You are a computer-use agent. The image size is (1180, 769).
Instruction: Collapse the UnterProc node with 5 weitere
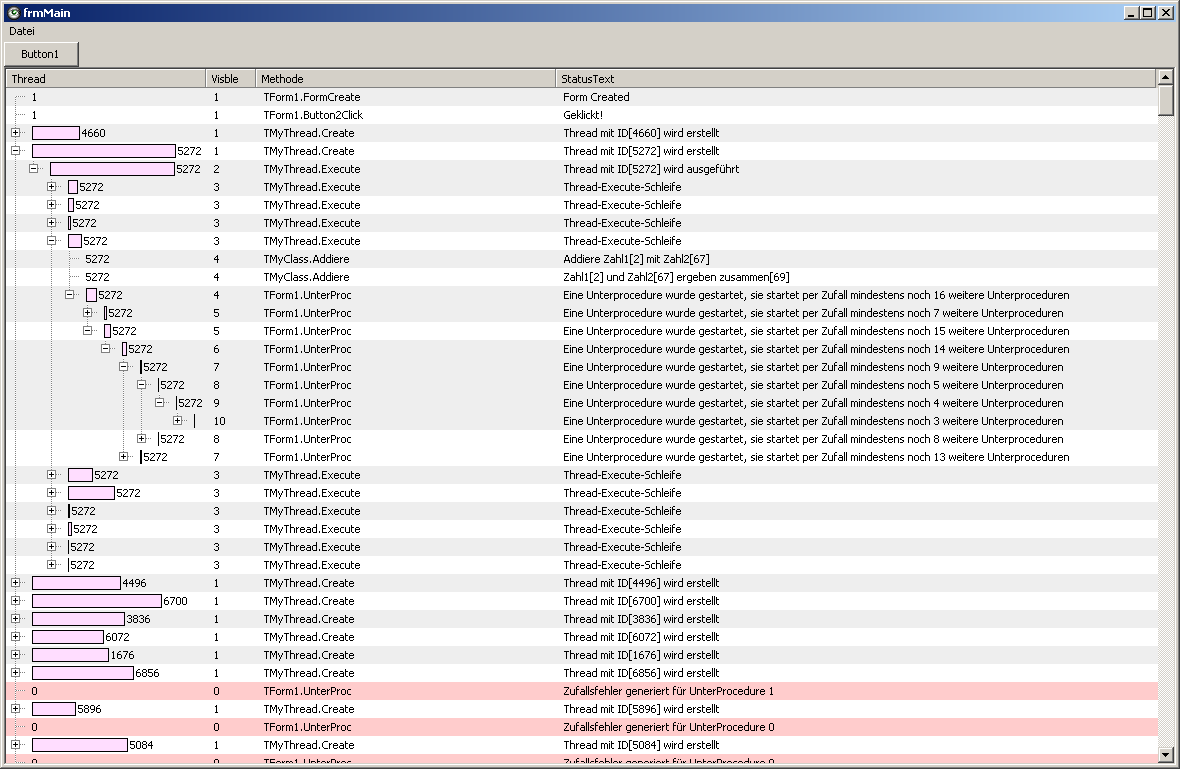pos(142,385)
